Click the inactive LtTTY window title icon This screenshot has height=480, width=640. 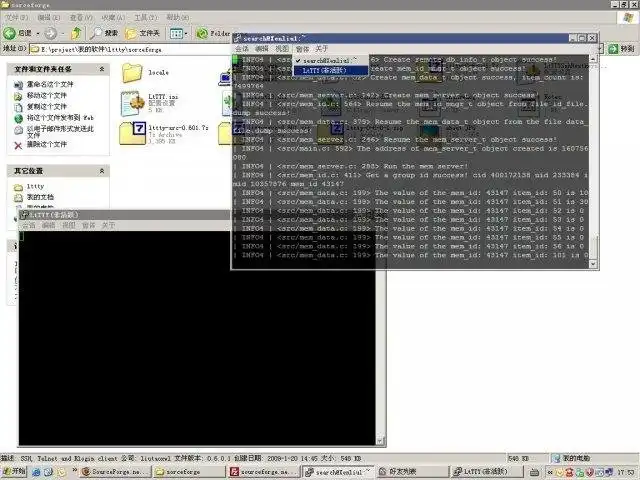(24, 215)
